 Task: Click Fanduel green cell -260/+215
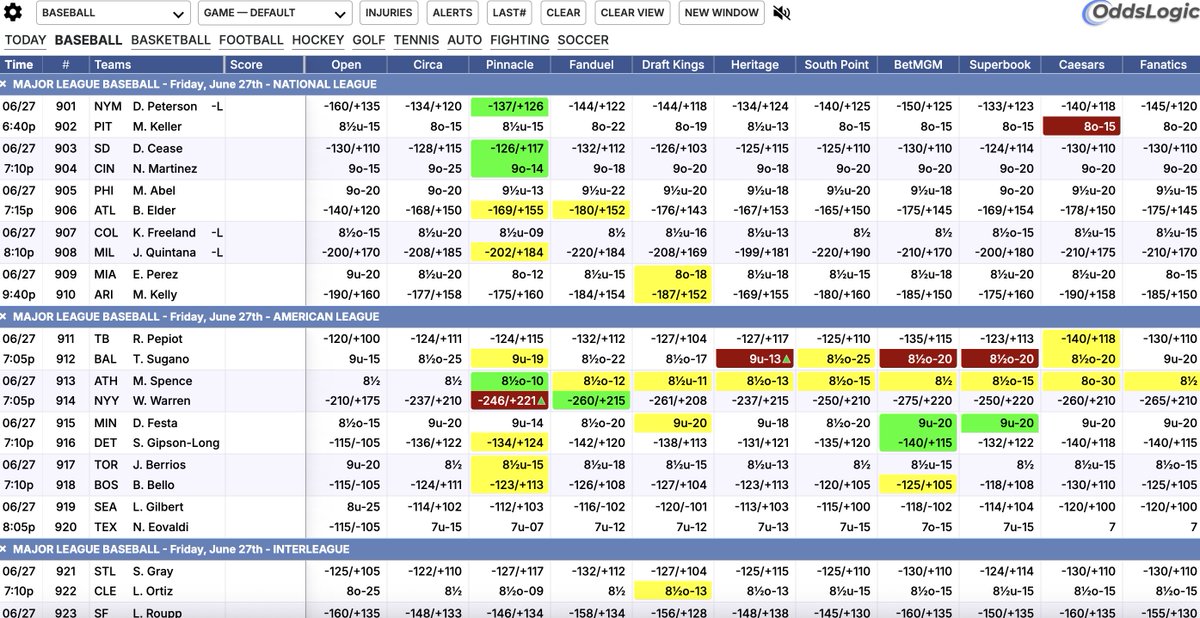591,401
